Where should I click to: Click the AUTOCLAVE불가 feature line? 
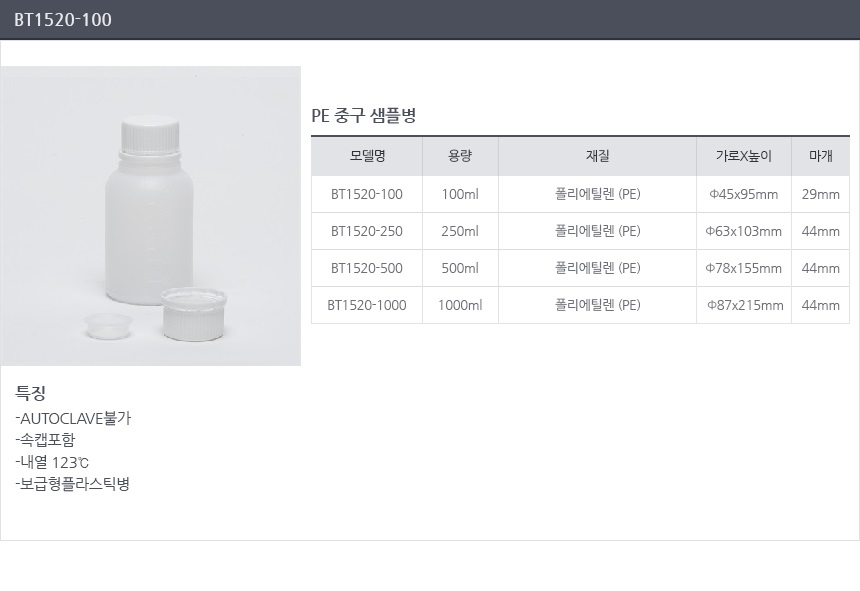(74, 418)
